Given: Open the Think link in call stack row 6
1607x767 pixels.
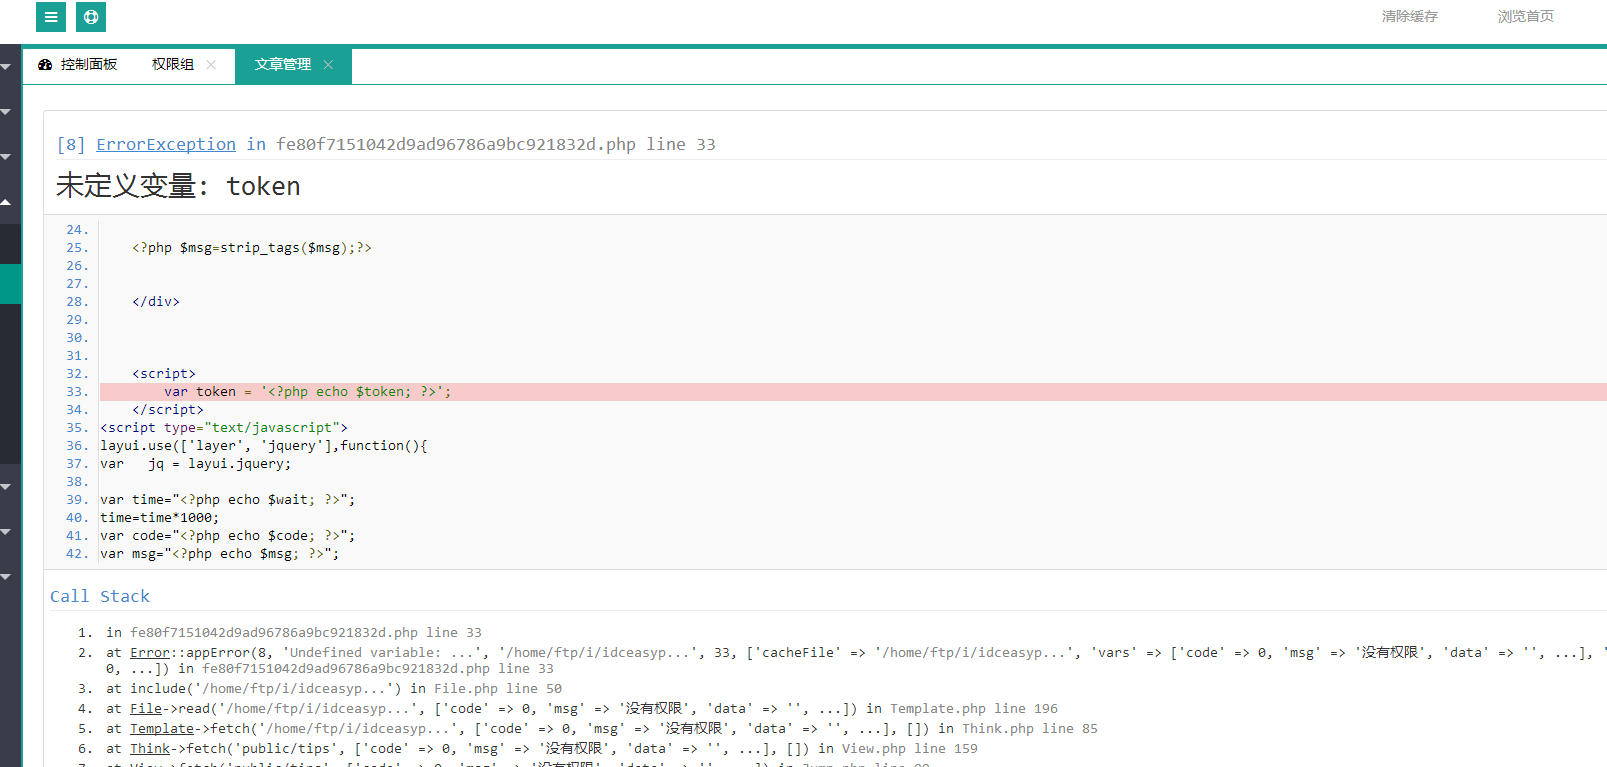Looking at the screenshot, I should 150,748.
